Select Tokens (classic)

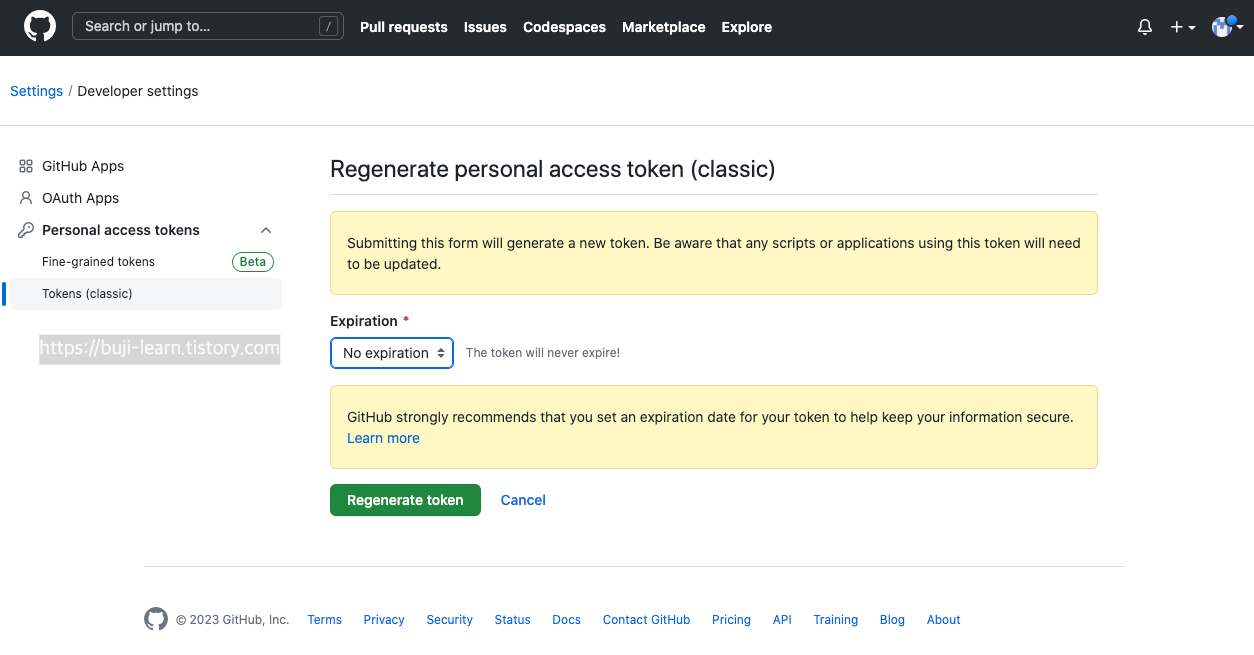pos(144,294)
